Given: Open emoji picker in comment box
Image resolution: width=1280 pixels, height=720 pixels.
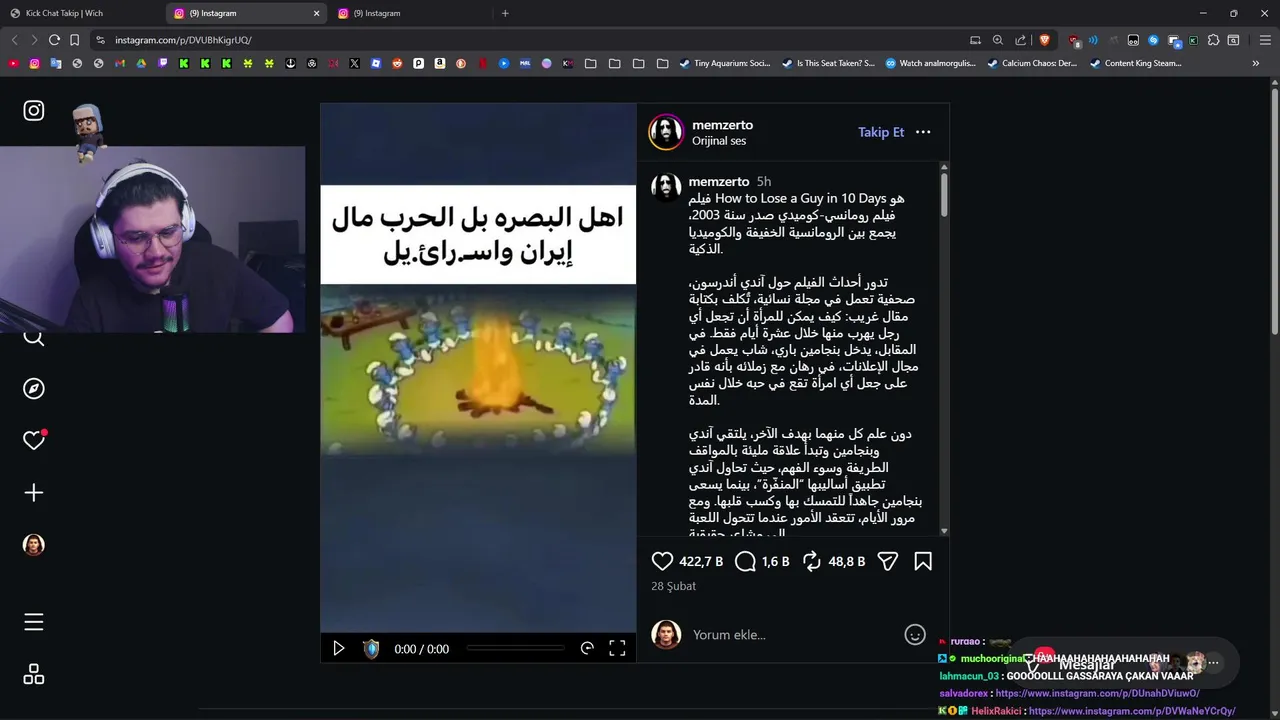Looking at the screenshot, I should pos(915,635).
